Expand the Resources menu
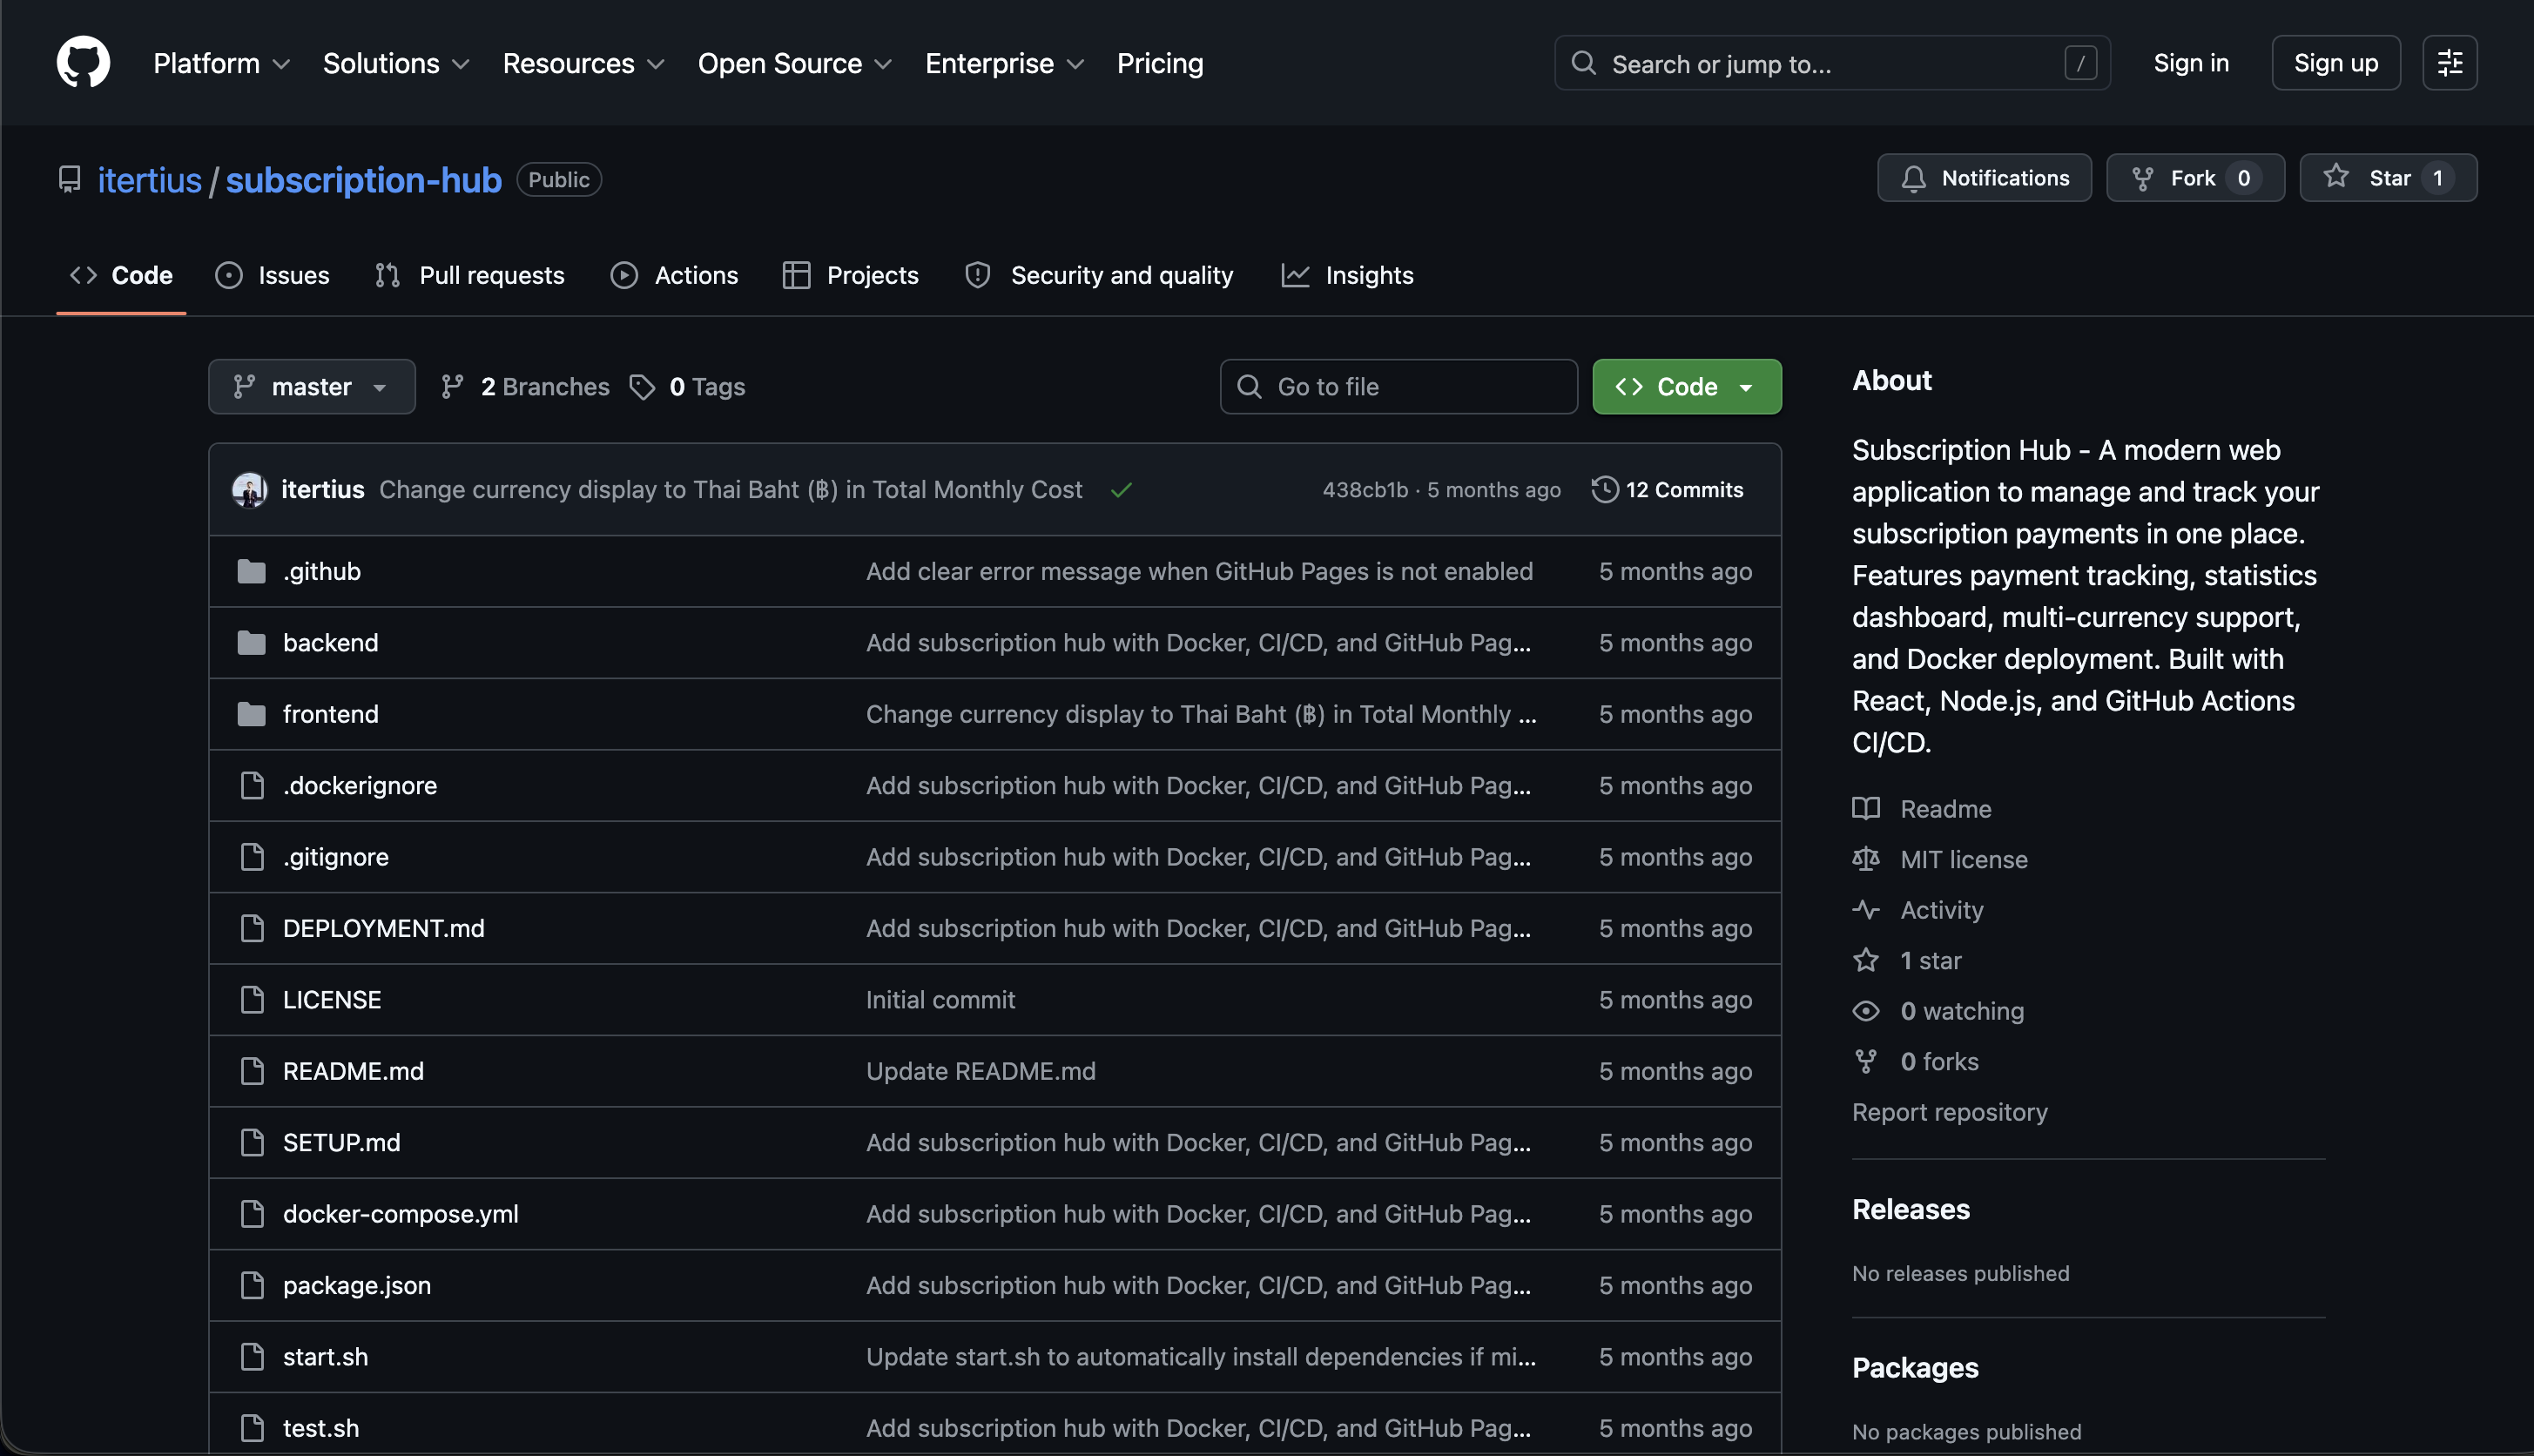This screenshot has height=1456, width=2534. click(583, 63)
